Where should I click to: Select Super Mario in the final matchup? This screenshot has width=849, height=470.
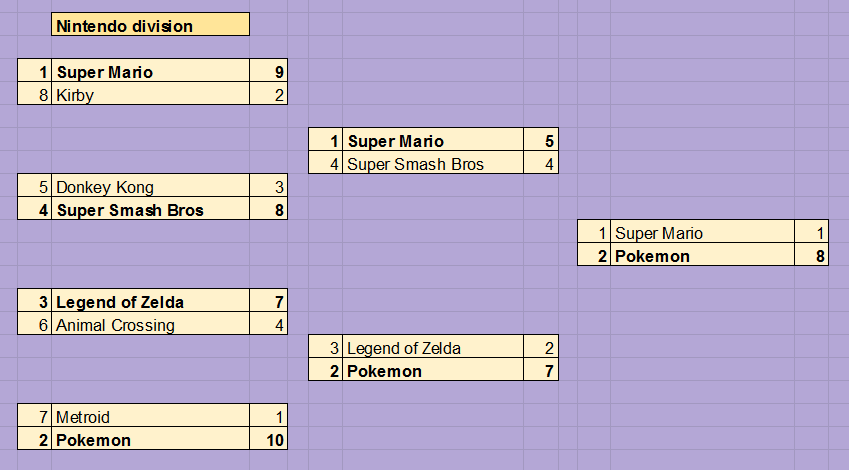click(x=702, y=231)
